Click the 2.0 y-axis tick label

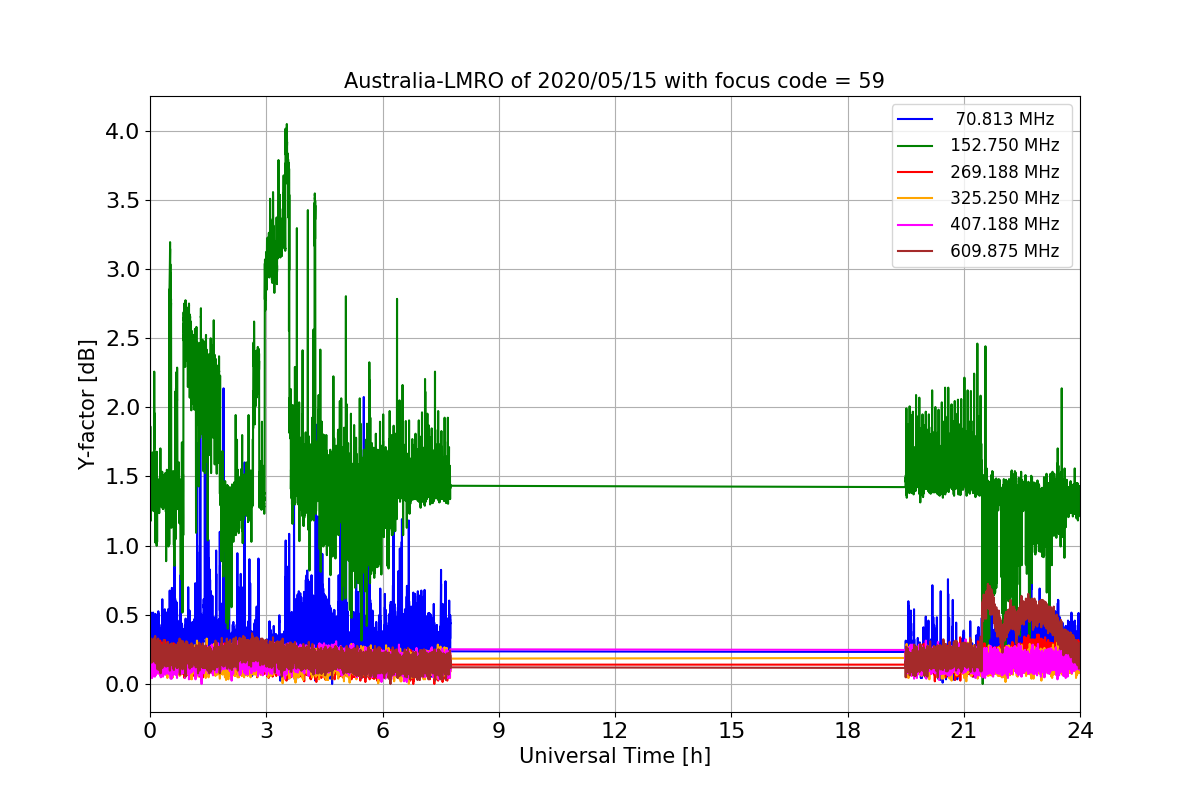coord(124,407)
